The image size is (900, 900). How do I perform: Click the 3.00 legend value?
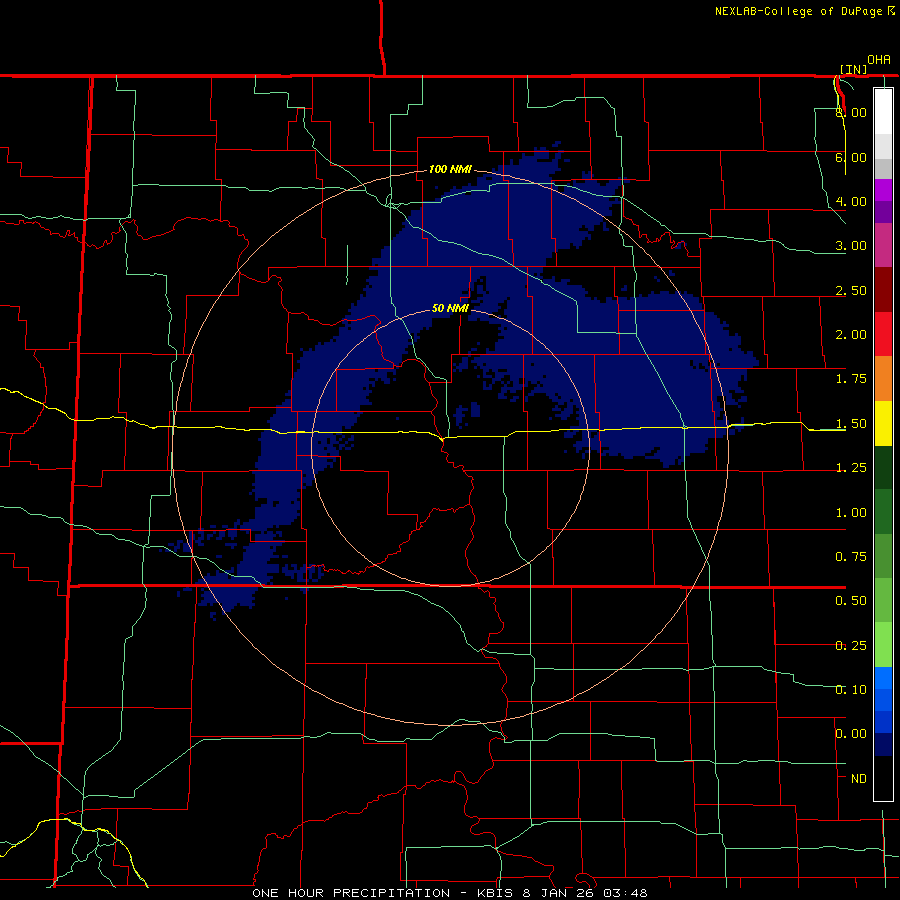click(851, 246)
